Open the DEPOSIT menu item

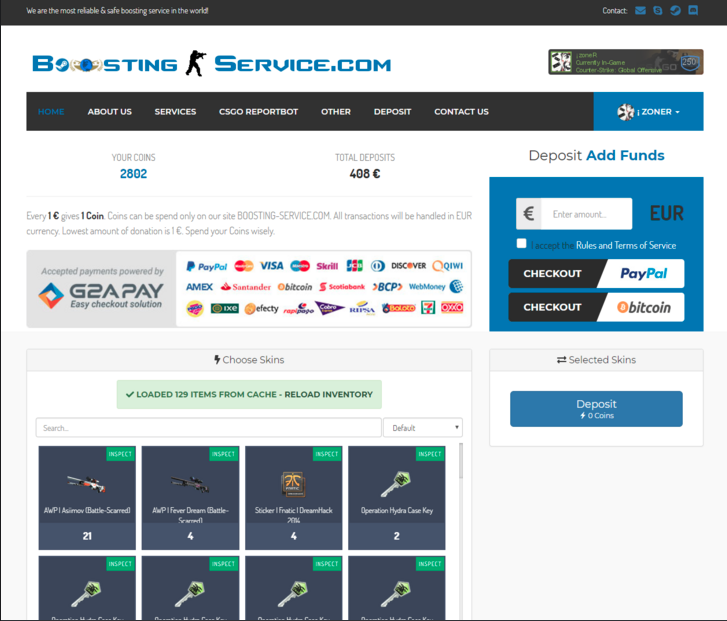point(392,111)
